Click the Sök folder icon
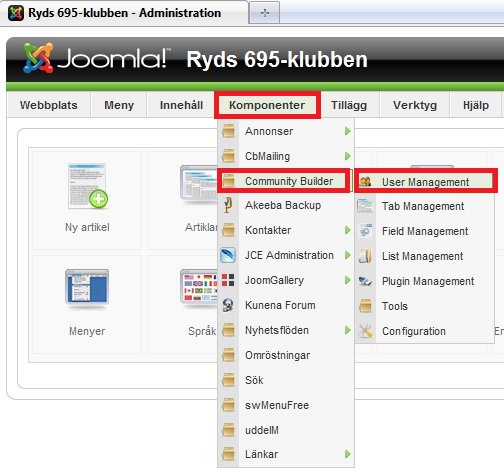 tap(228, 380)
